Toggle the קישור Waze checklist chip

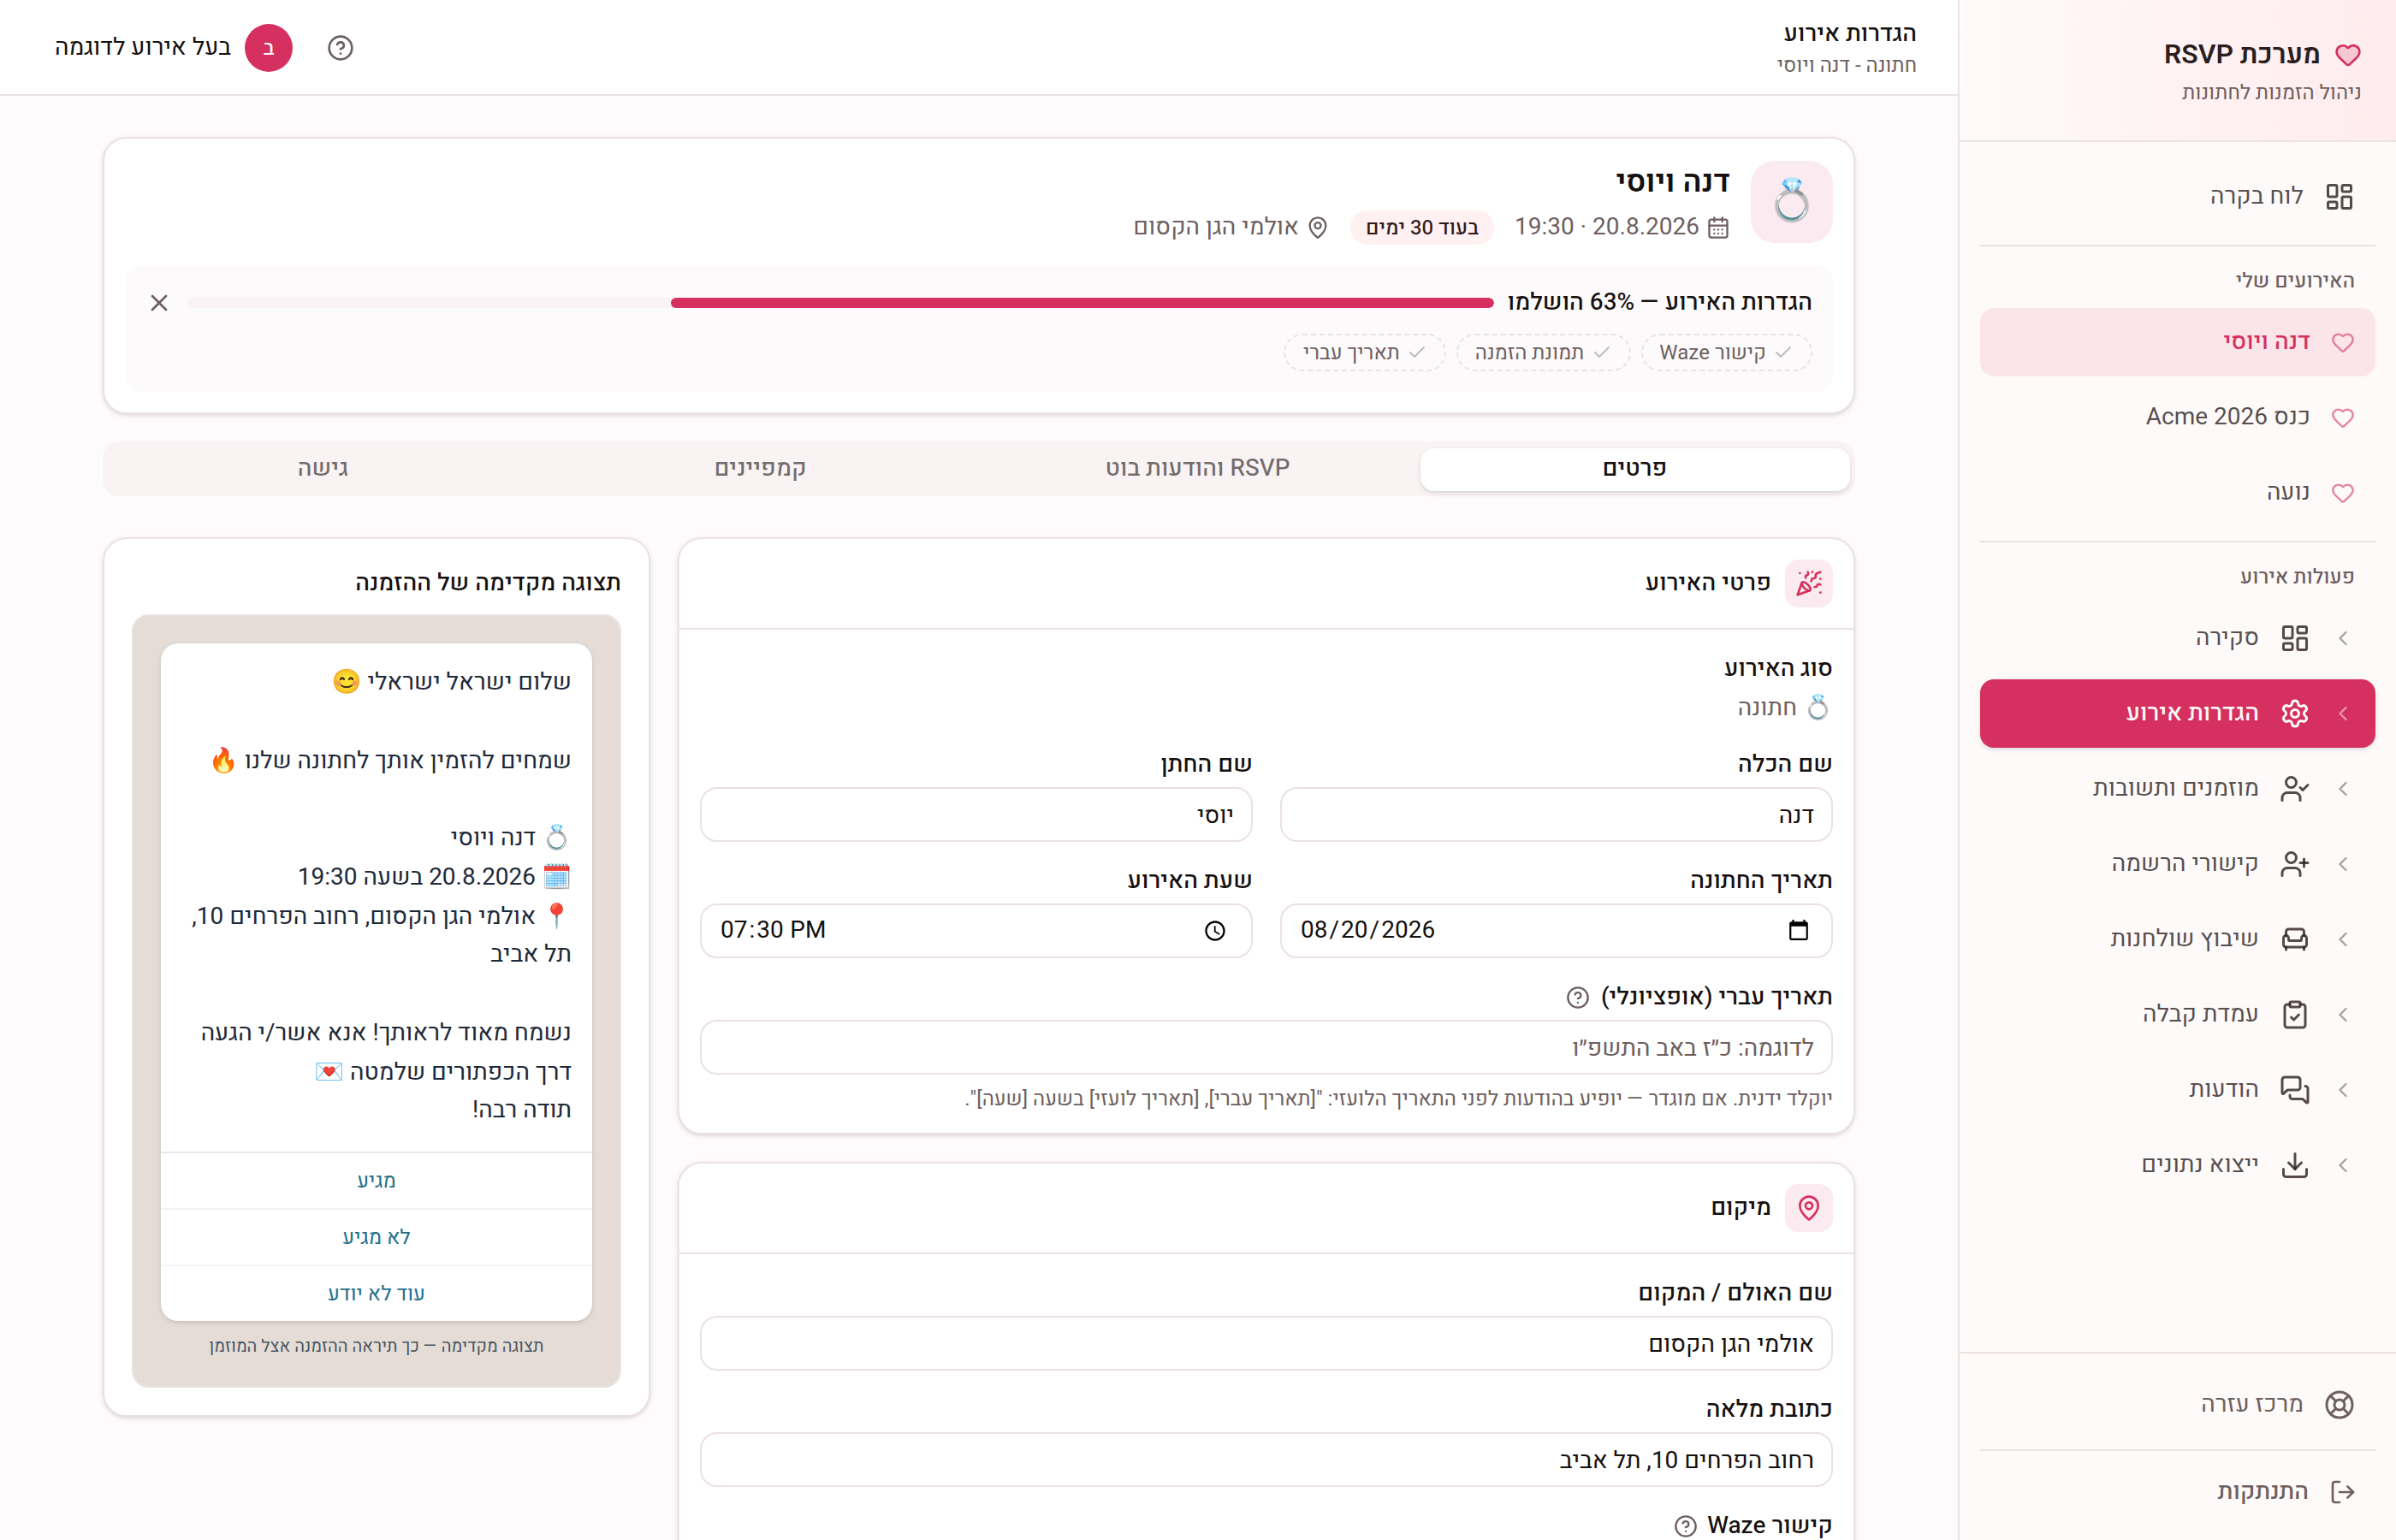click(1726, 353)
